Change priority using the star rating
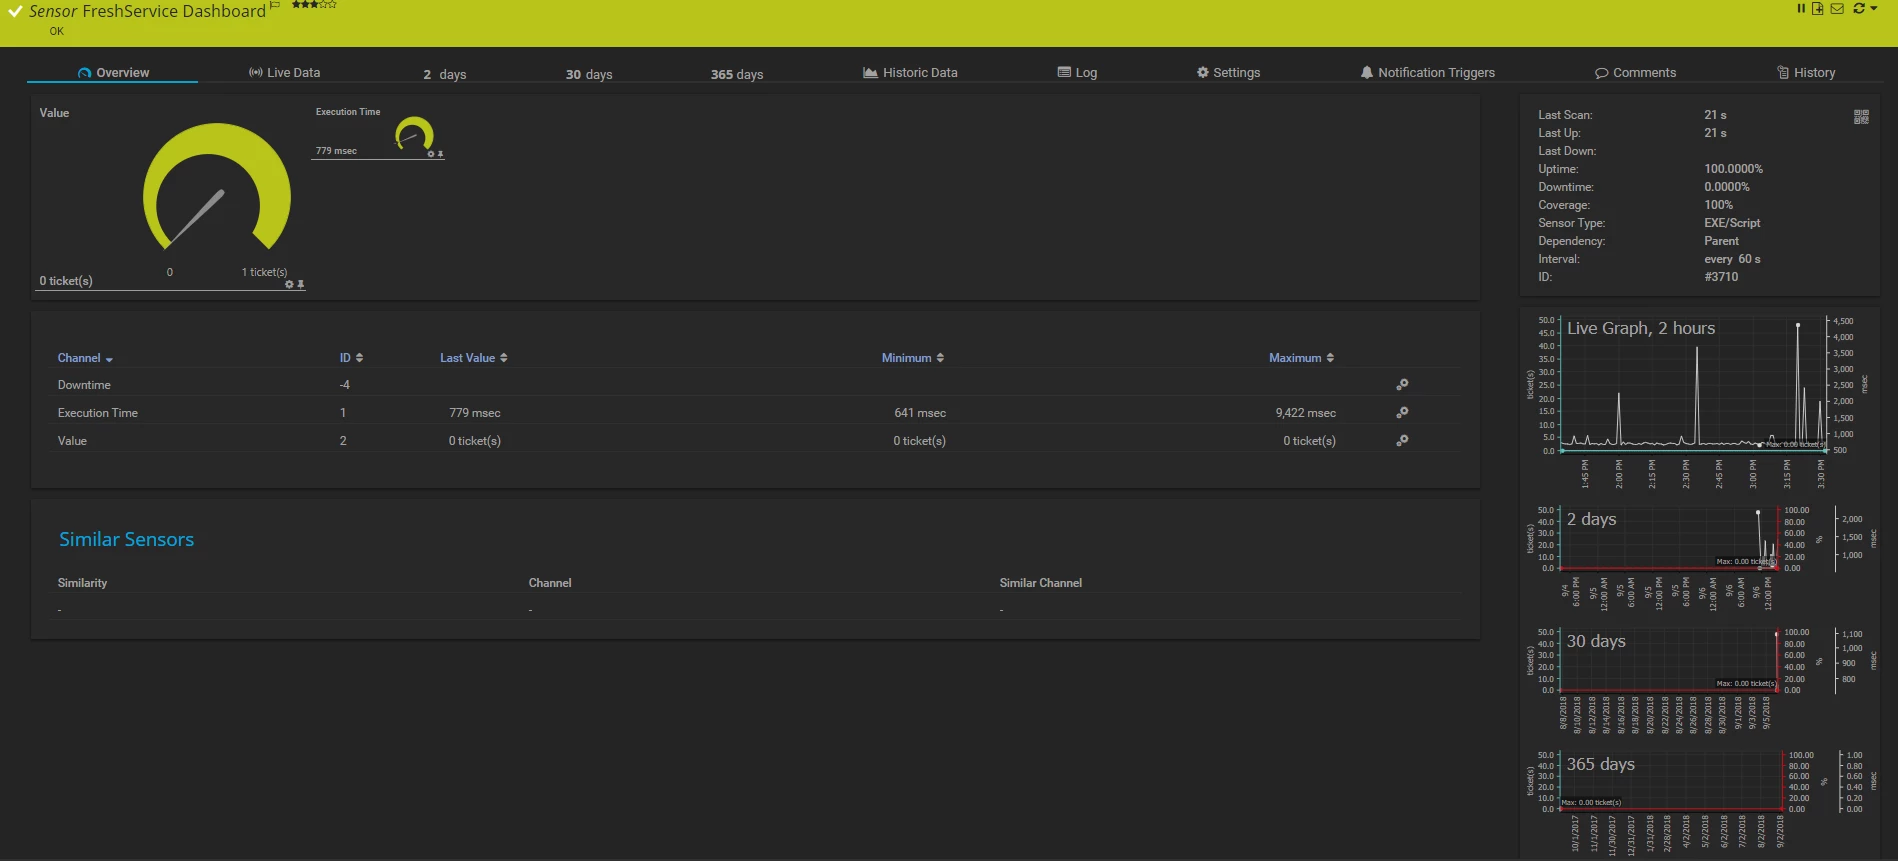This screenshot has height=861, width=1898. point(314,5)
